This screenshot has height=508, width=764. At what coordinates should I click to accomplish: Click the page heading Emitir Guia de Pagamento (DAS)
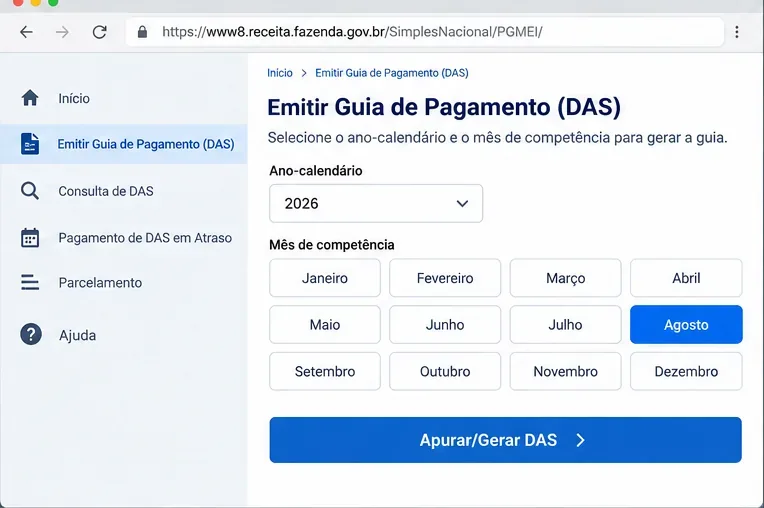coord(444,107)
